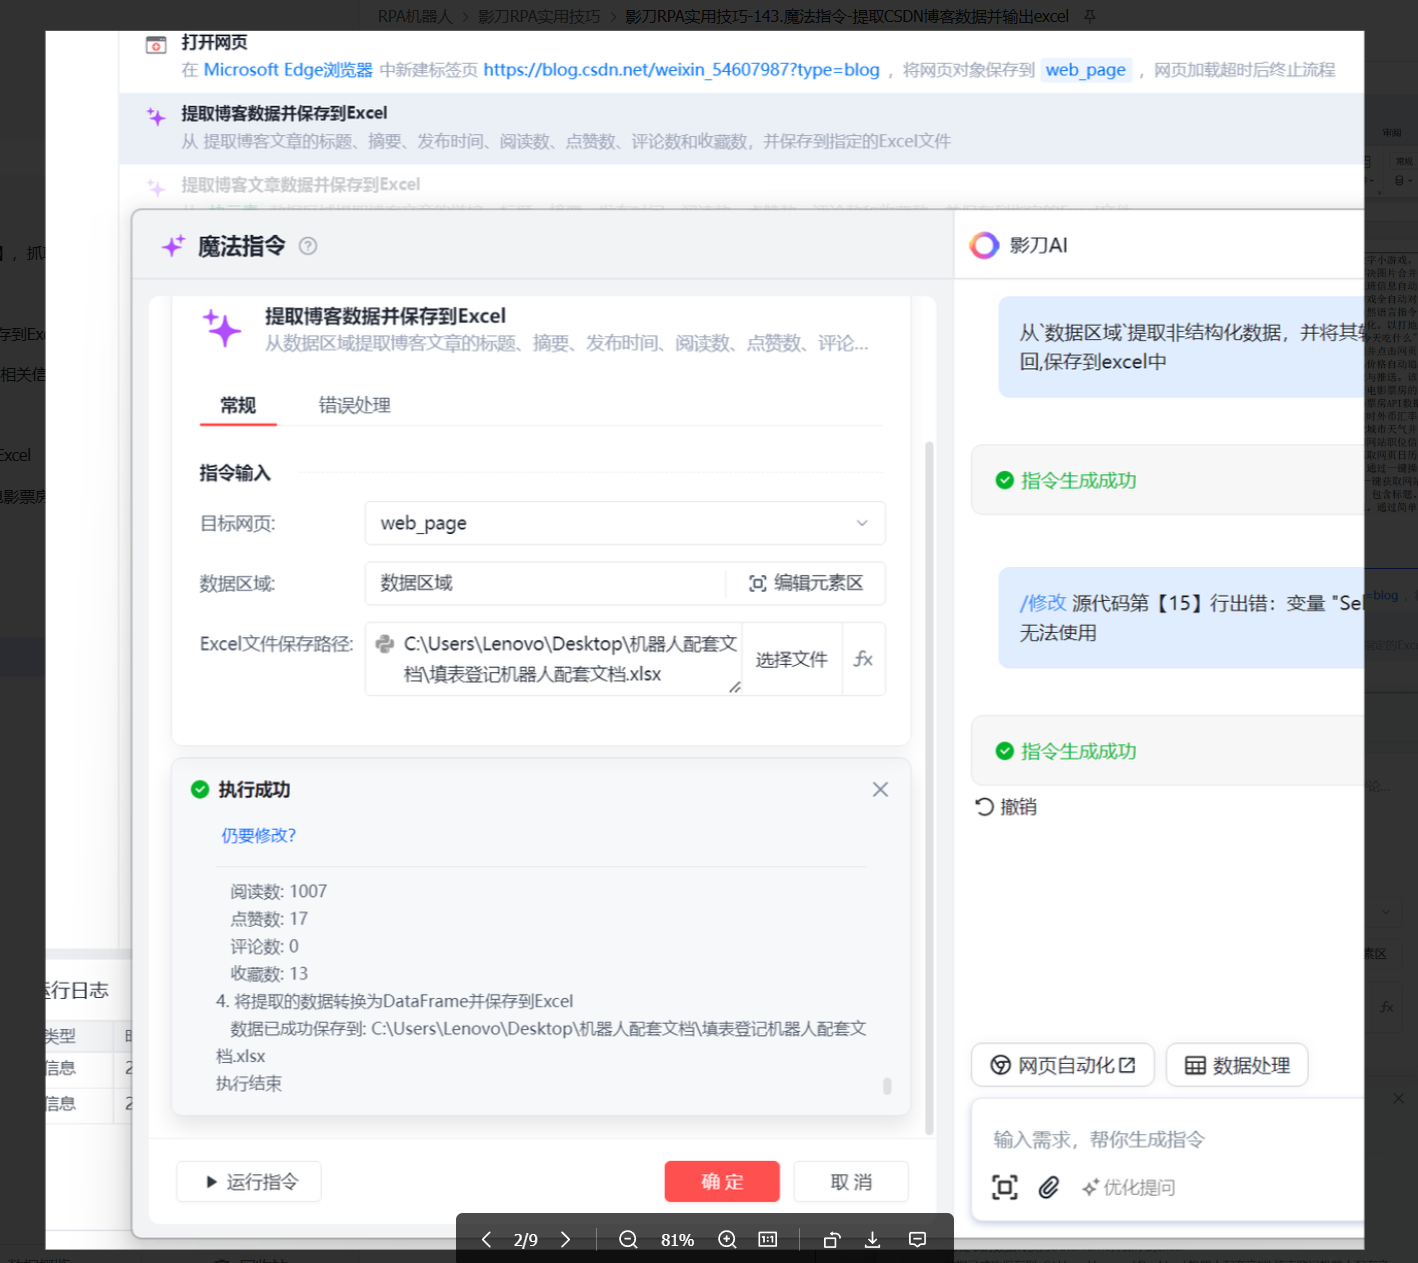This screenshot has width=1418, height=1263.
Task: Switch to the 常规 tab
Action: click(237, 405)
